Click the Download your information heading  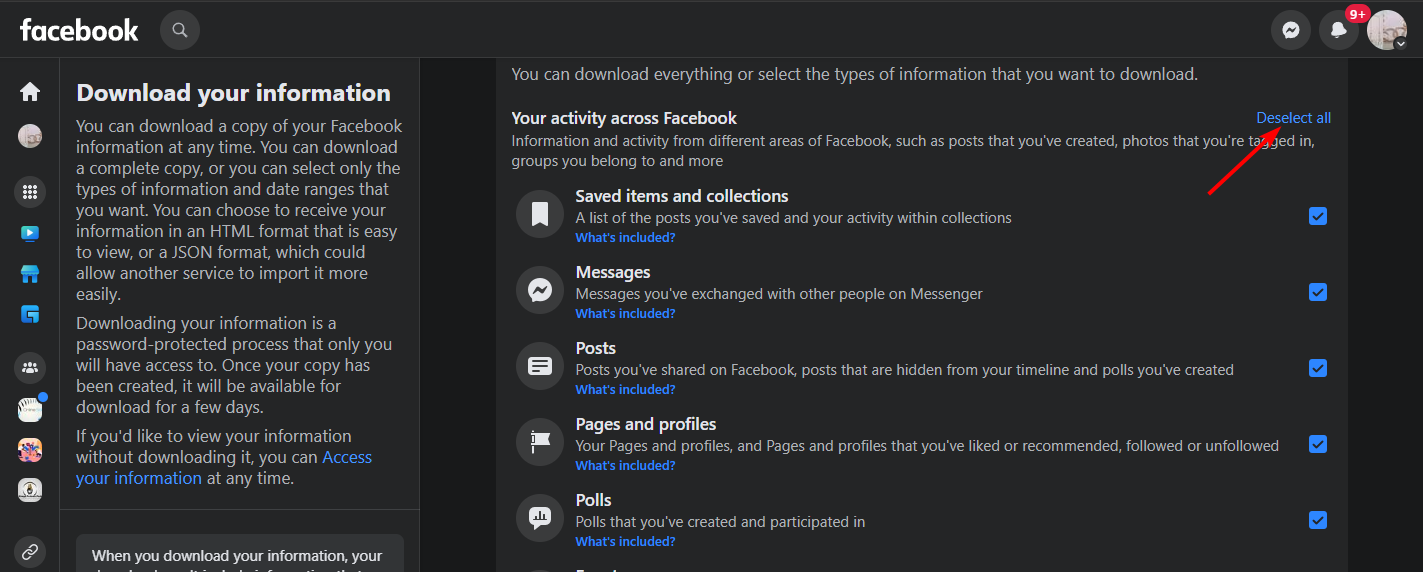tap(234, 93)
